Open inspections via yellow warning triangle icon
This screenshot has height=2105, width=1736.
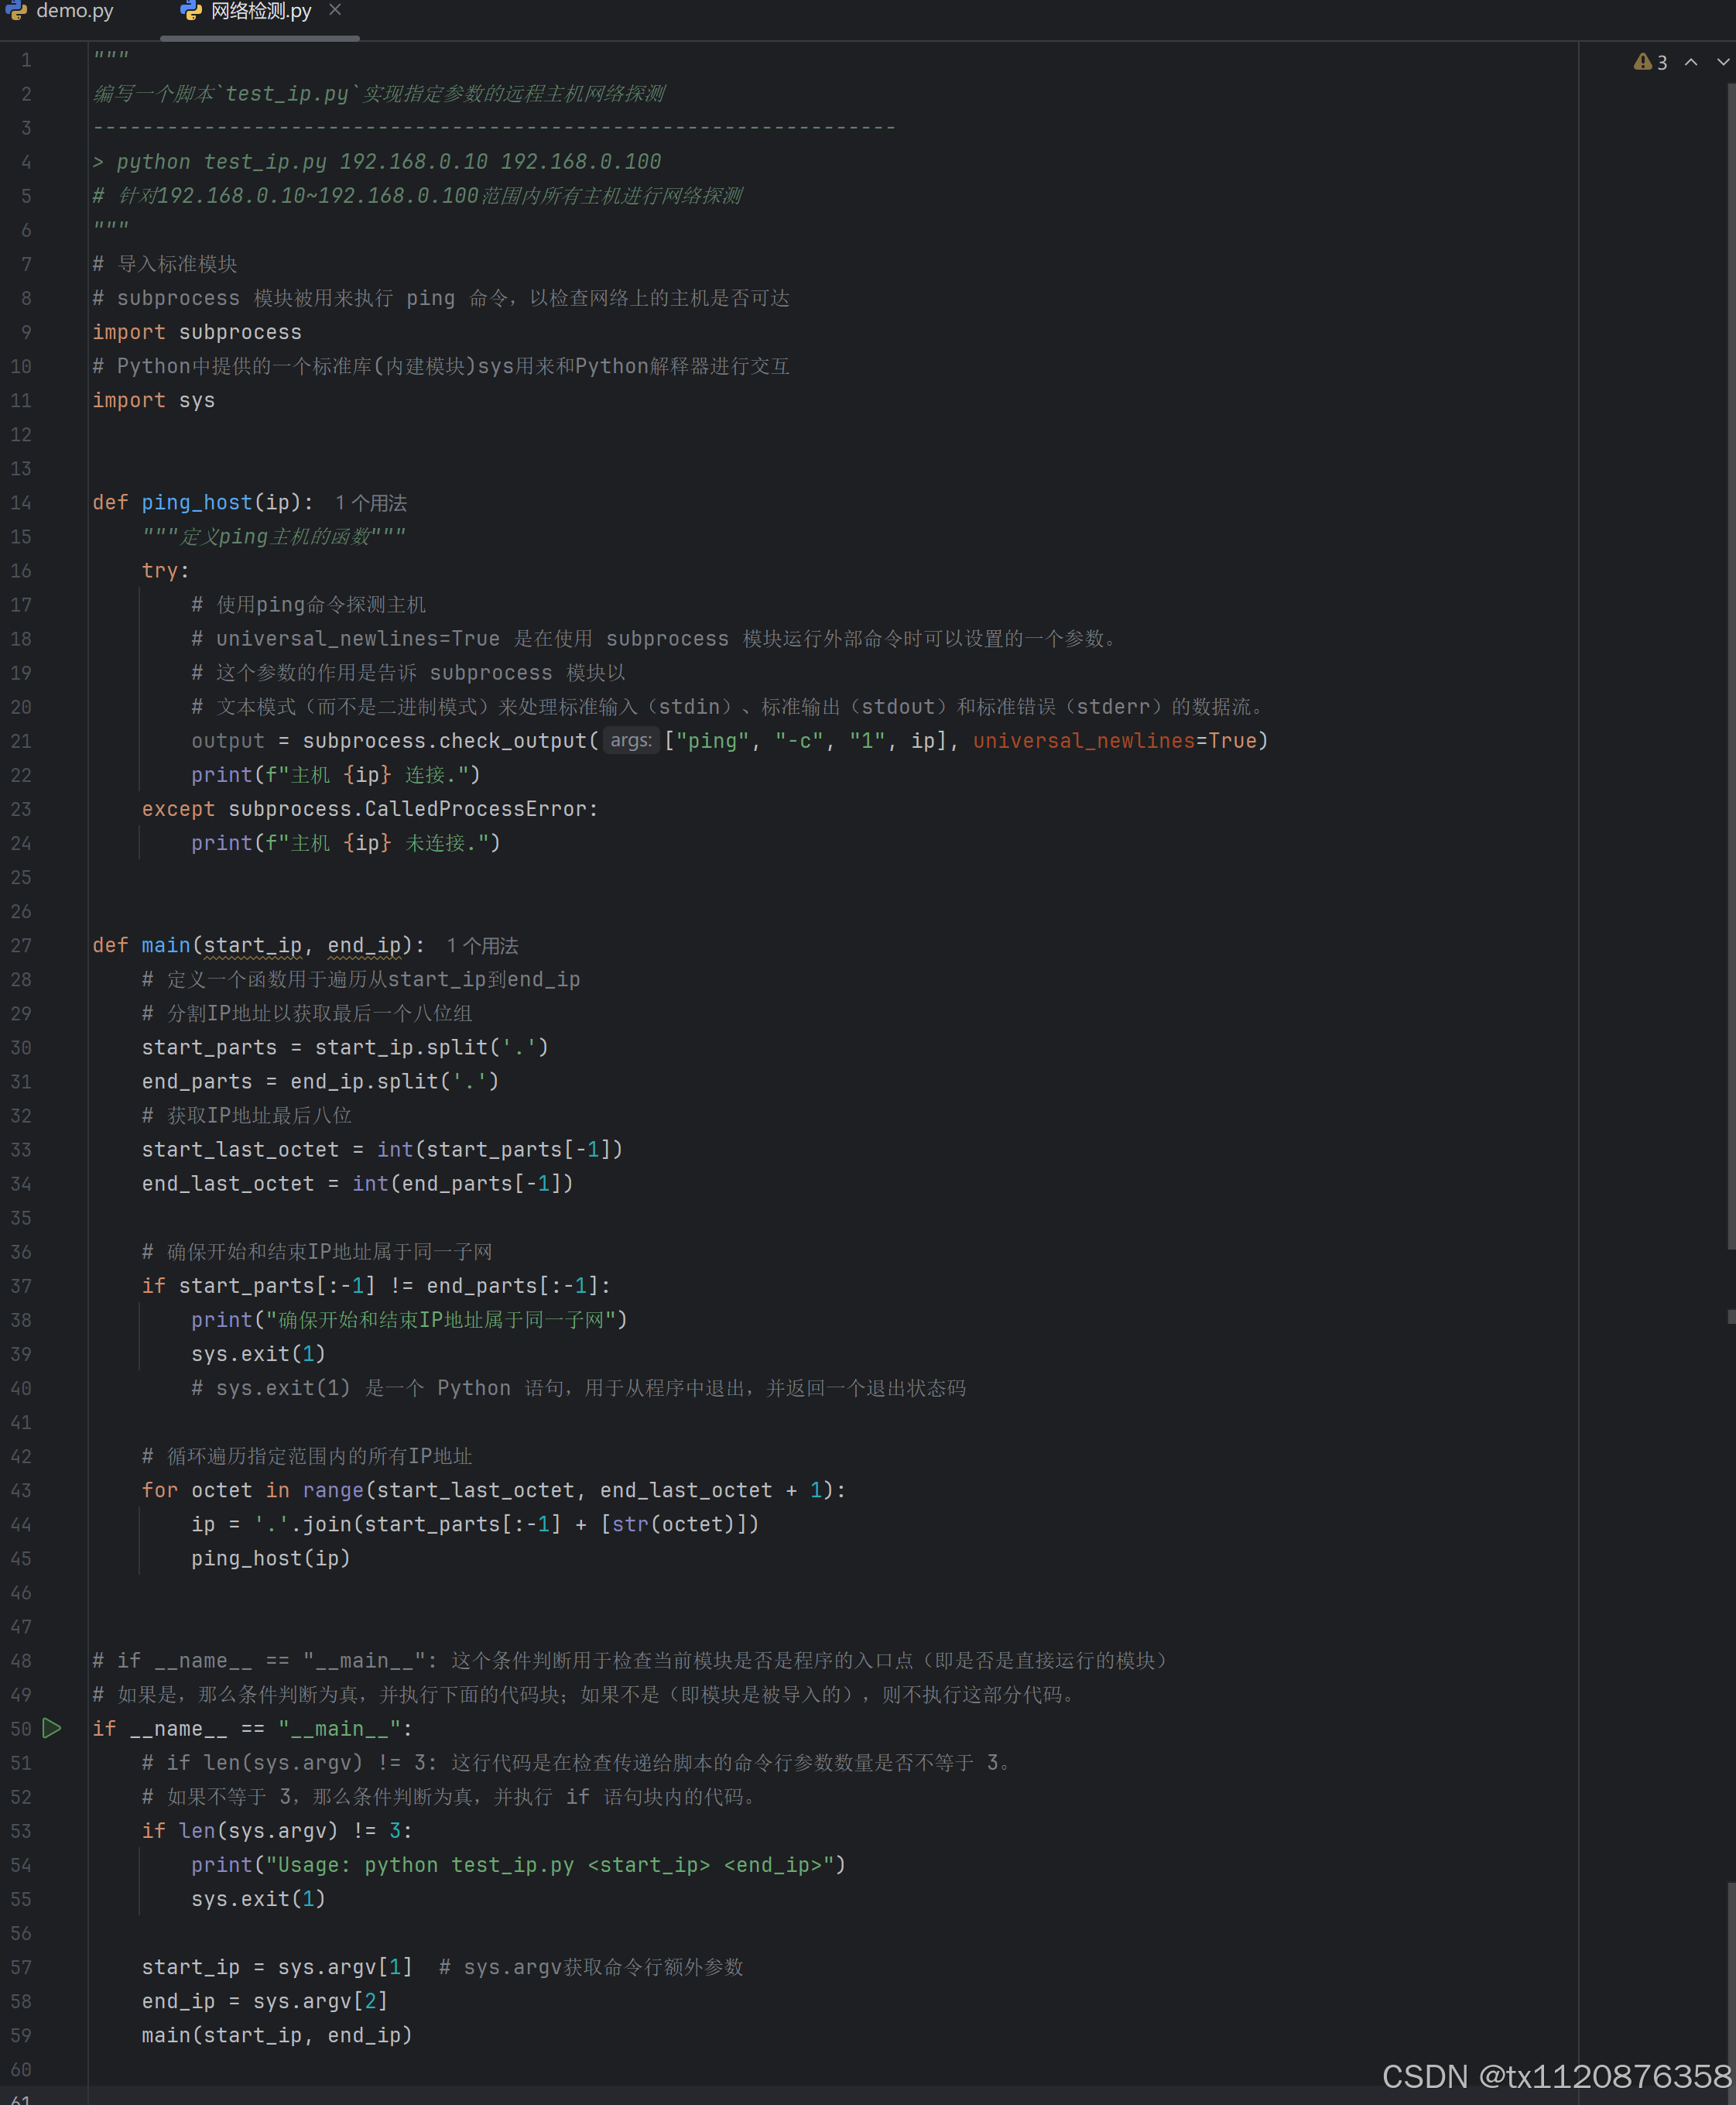1645,62
